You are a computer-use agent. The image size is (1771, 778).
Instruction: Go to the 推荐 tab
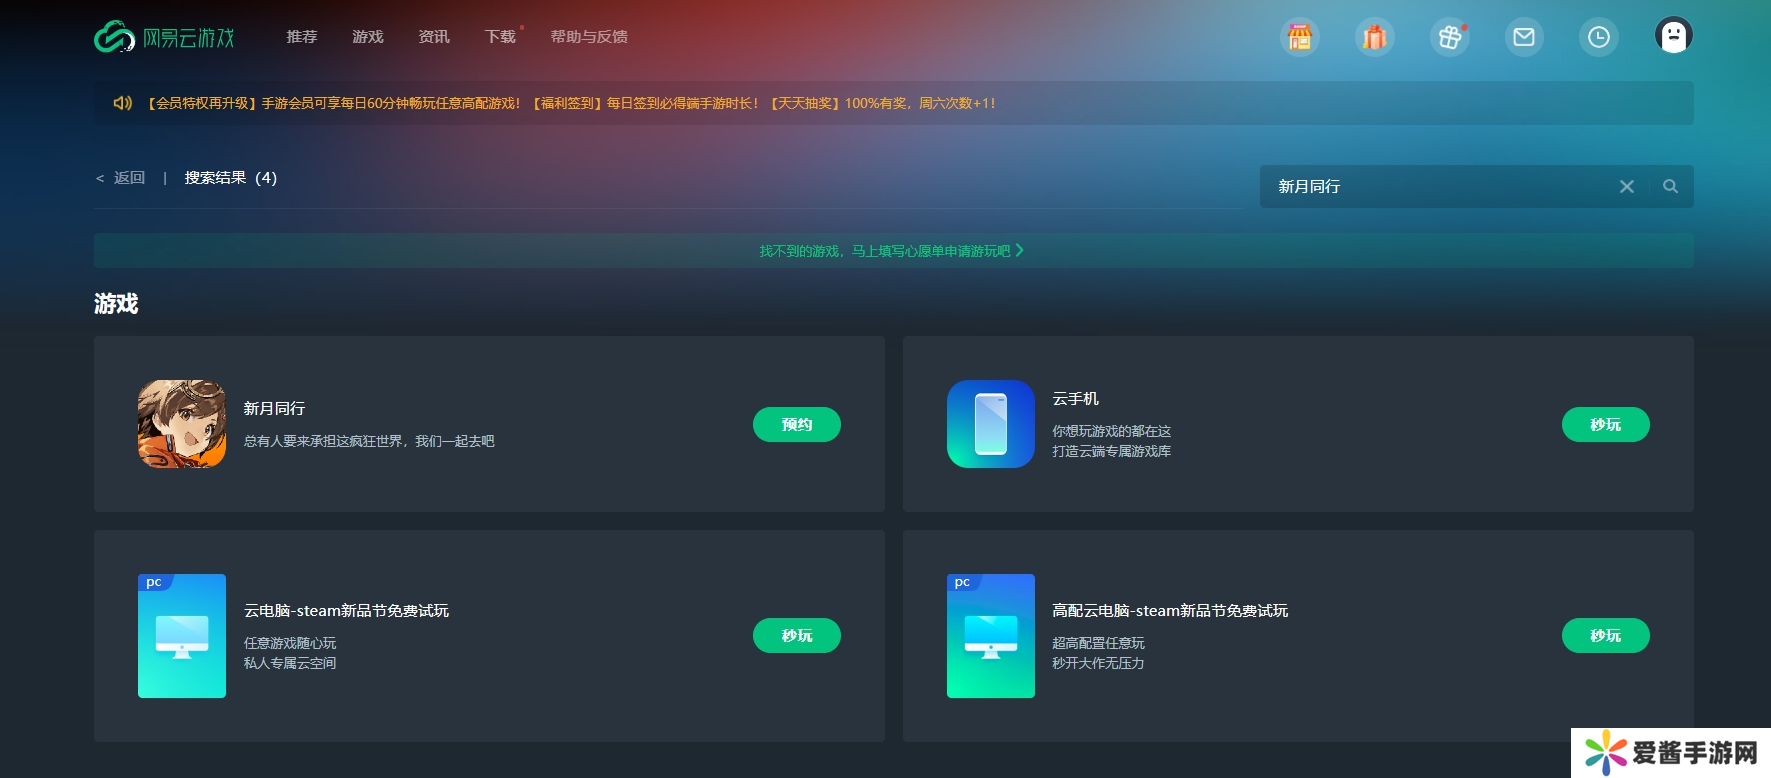pos(301,37)
